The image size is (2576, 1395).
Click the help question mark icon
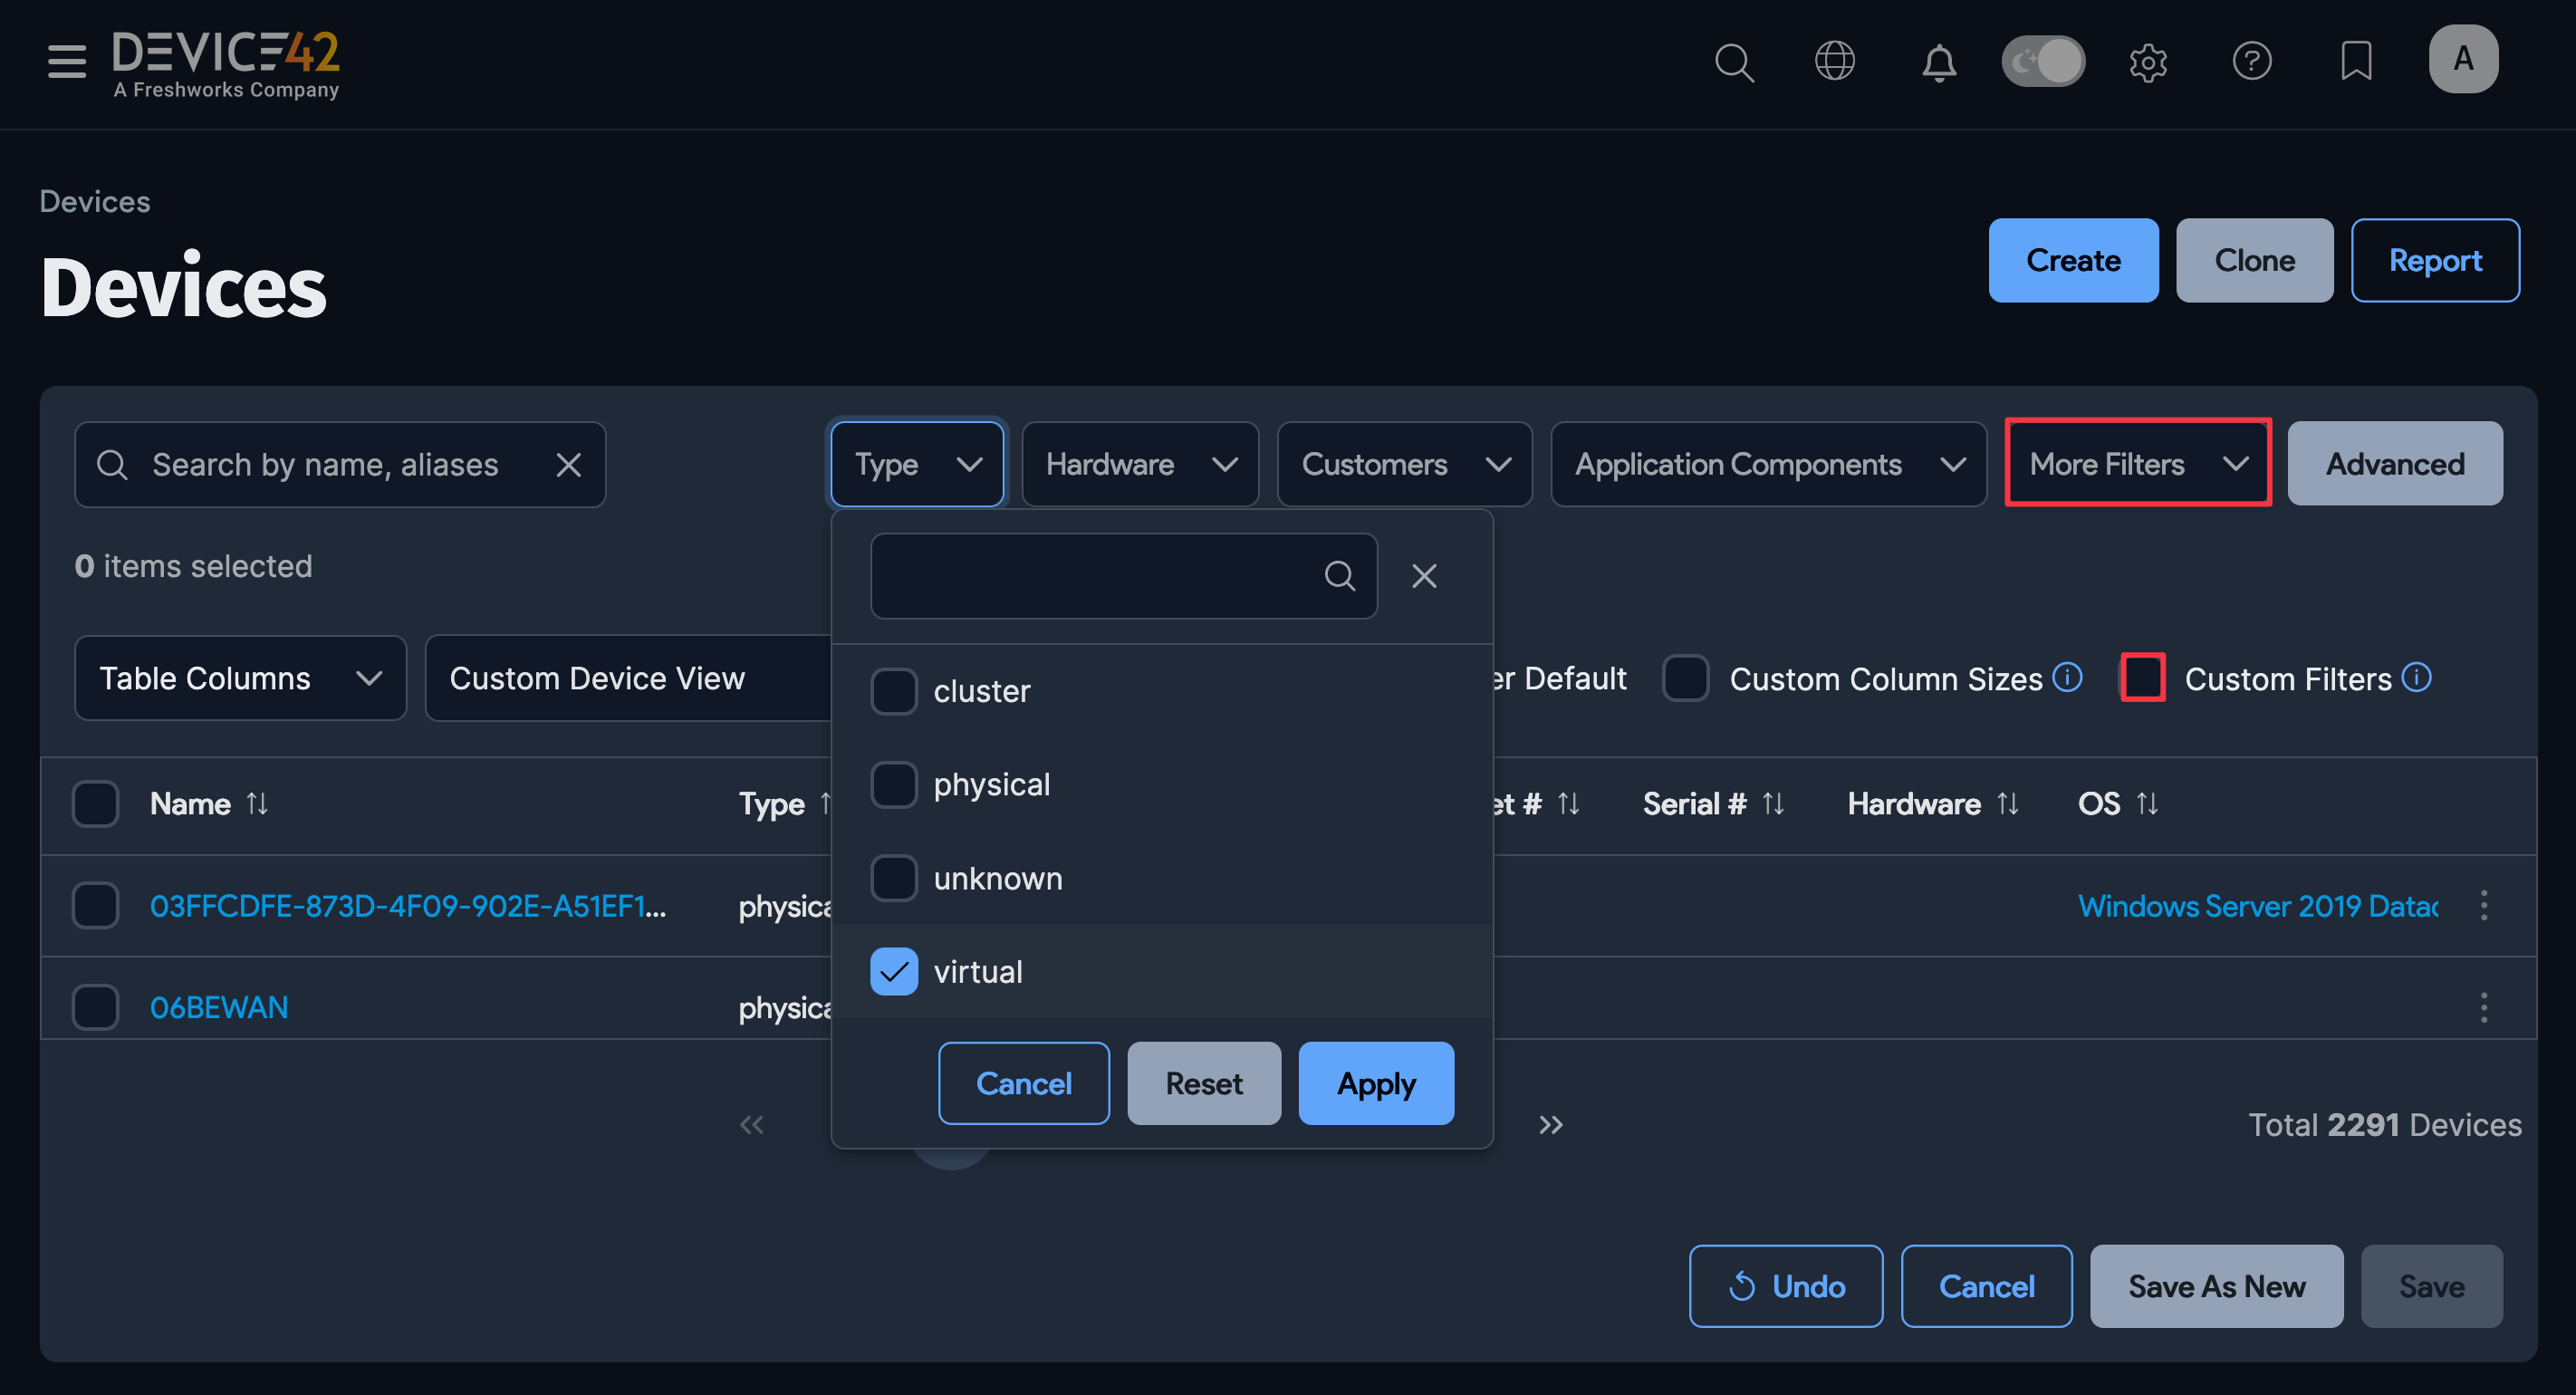[2253, 61]
